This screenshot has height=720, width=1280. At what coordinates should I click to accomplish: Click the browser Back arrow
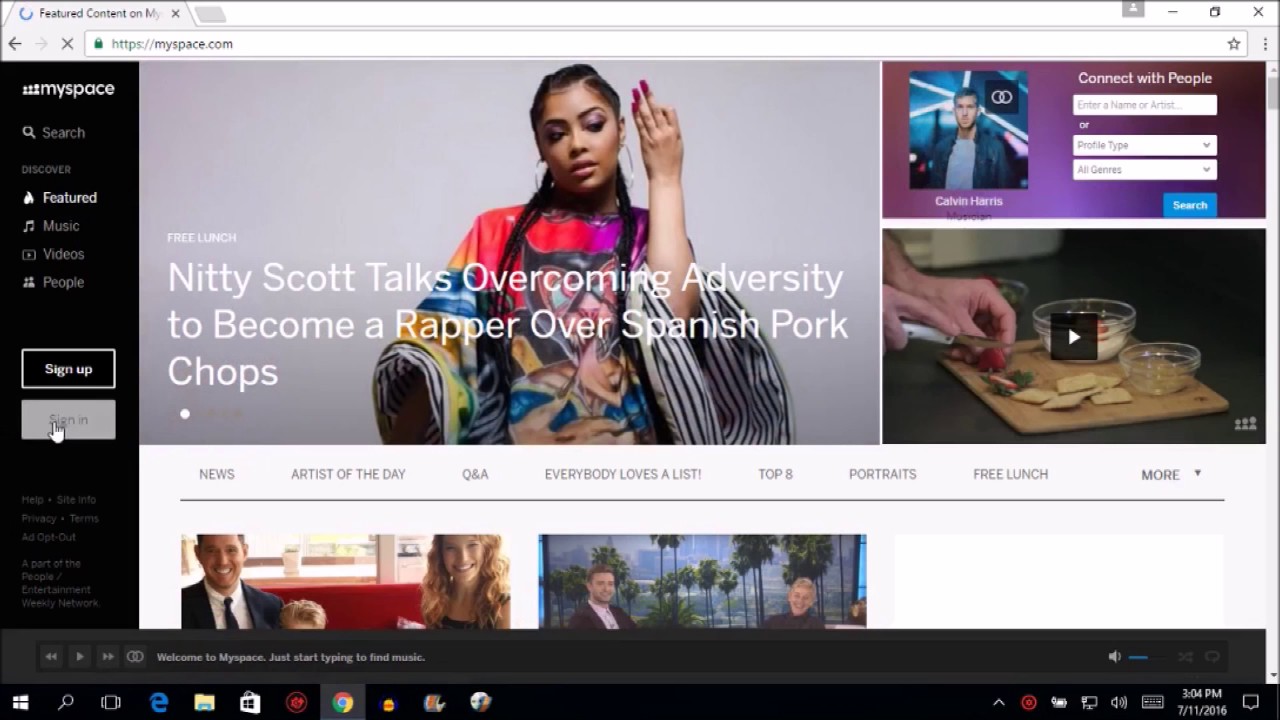(15, 44)
